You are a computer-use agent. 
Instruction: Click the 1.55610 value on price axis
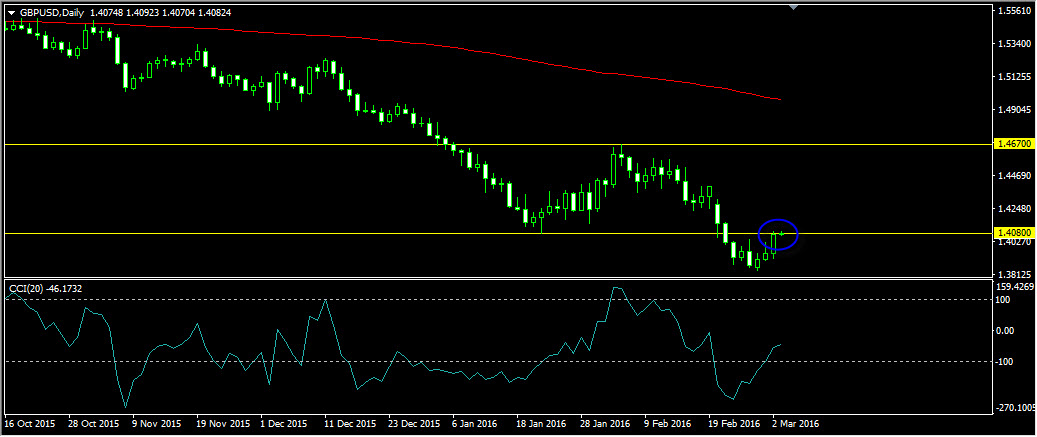tap(1014, 11)
